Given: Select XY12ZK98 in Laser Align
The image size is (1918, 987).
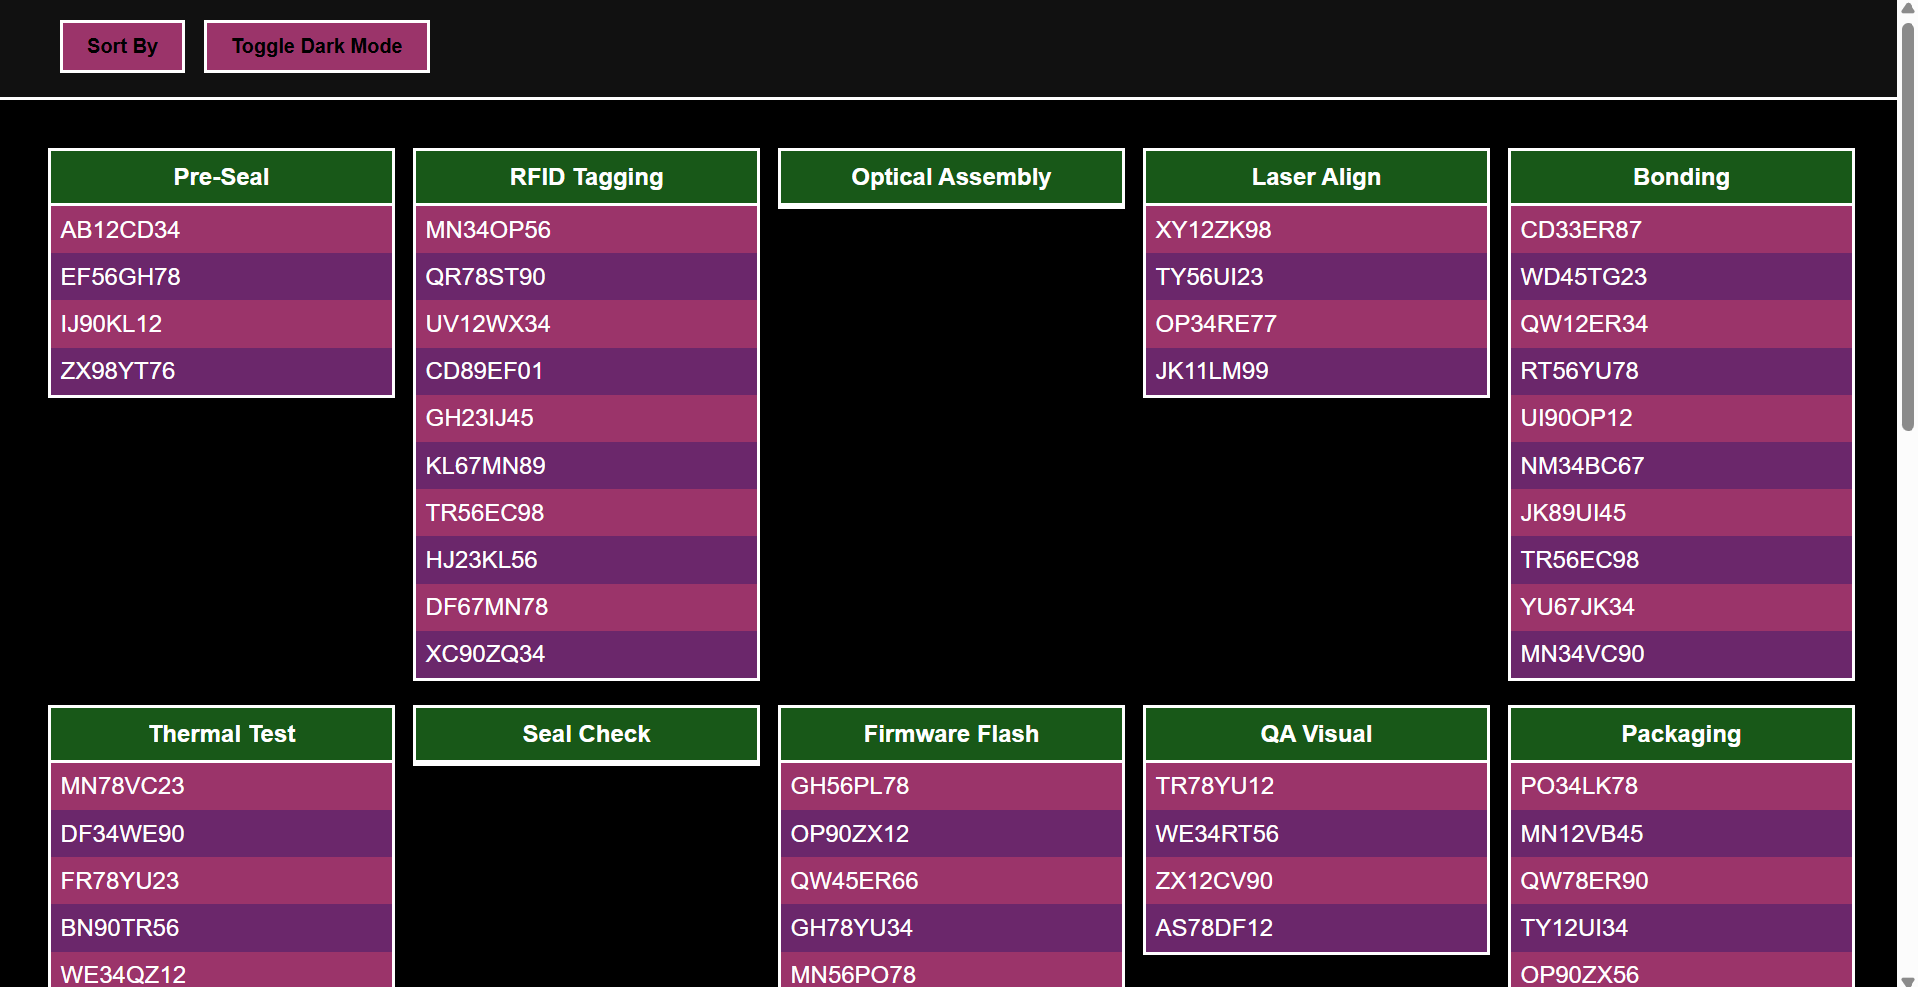Looking at the screenshot, I should pos(1316,230).
